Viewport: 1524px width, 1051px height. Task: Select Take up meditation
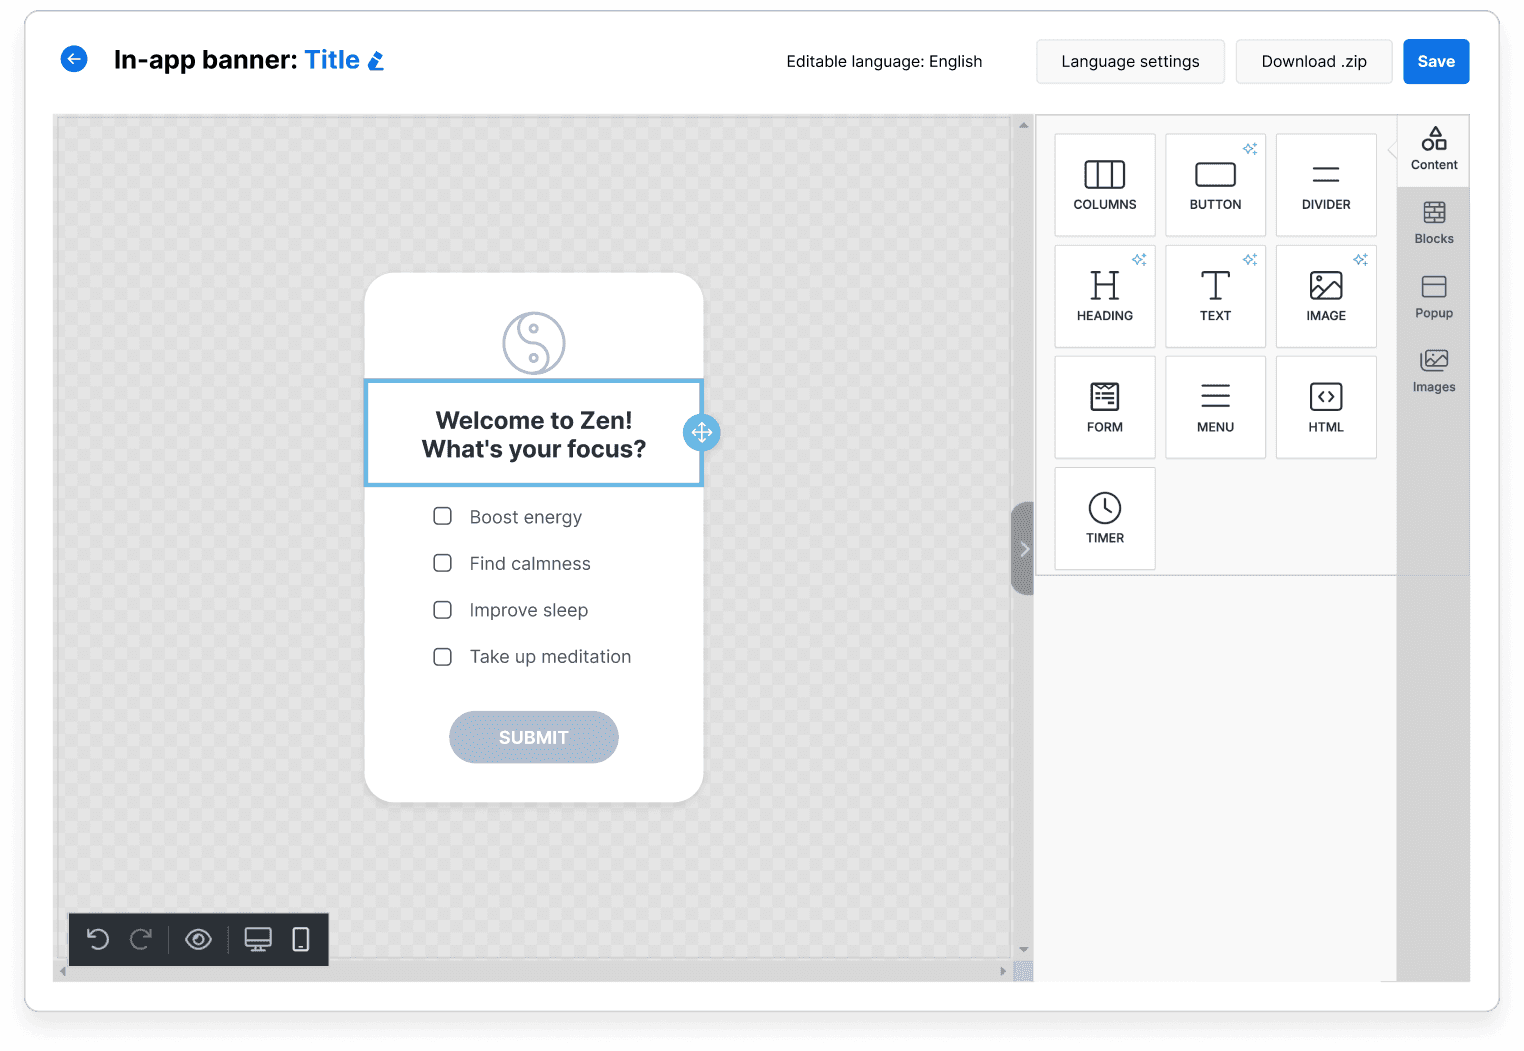click(x=442, y=656)
